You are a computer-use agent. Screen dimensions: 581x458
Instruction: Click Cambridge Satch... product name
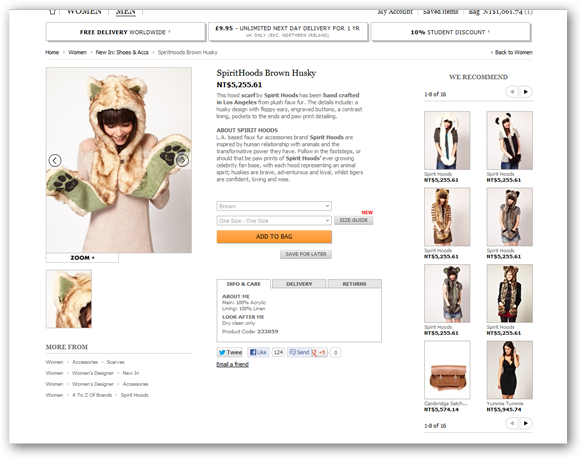tap(445, 404)
